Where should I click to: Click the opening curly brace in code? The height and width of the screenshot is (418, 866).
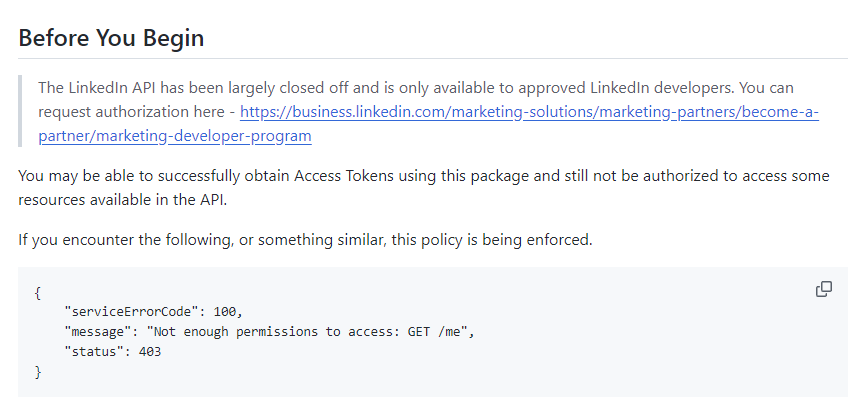pyautogui.click(x=37, y=291)
